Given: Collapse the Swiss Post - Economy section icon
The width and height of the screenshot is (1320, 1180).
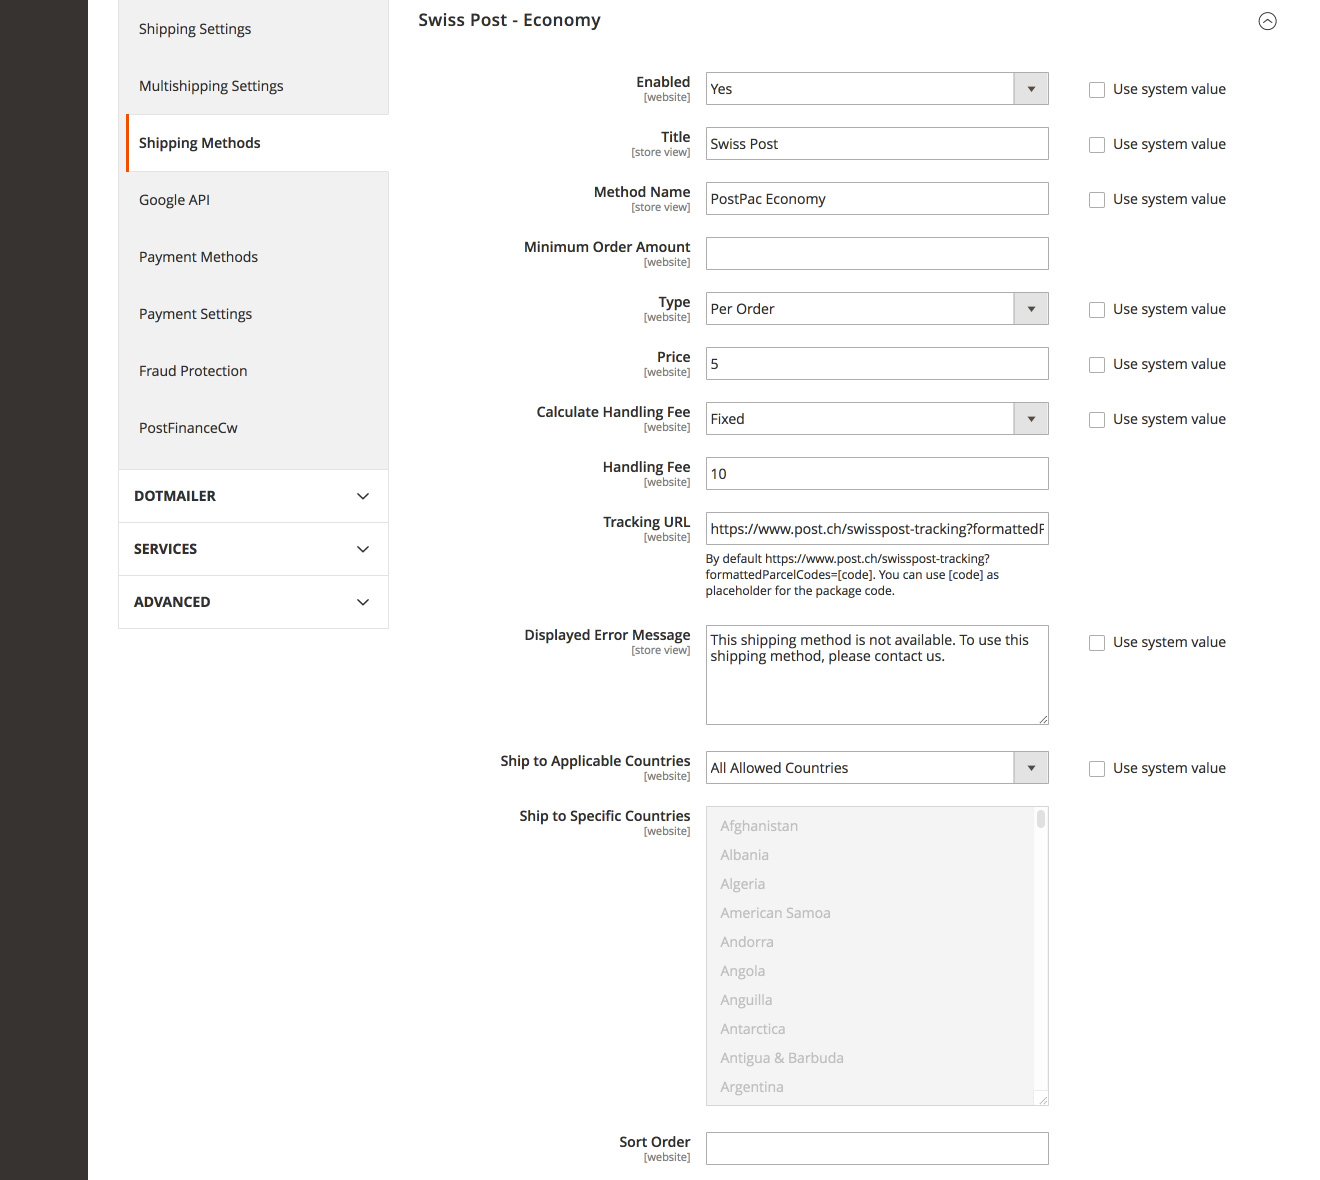Looking at the screenshot, I should point(1267,21).
